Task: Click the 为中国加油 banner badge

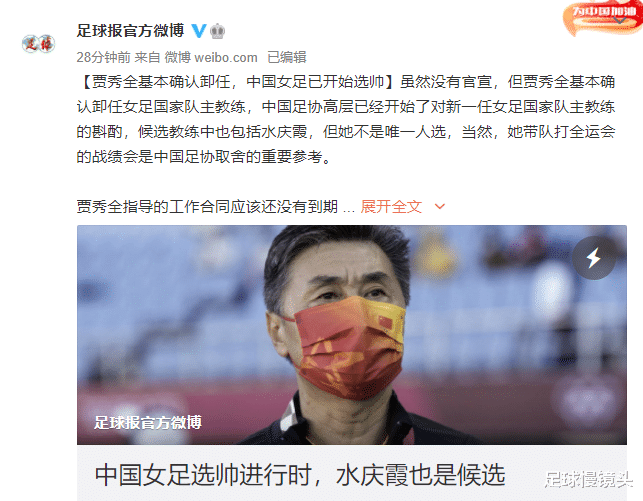Action: [603, 18]
